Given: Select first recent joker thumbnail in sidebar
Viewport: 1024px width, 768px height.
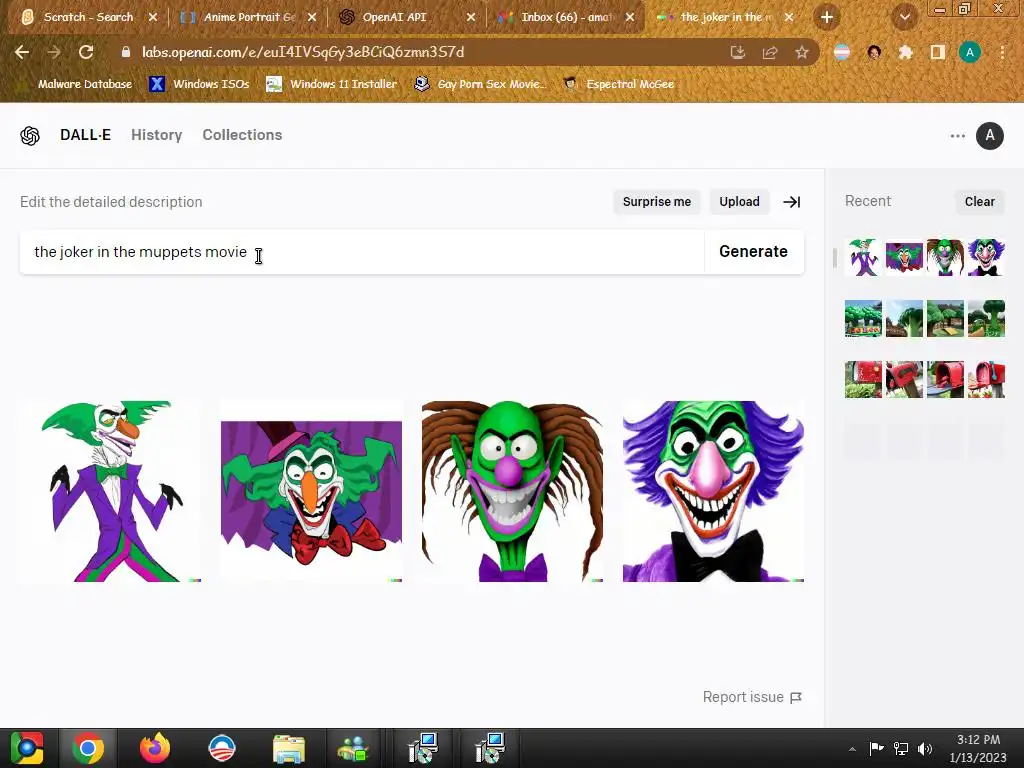Looking at the screenshot, I should tap(863, 257).
